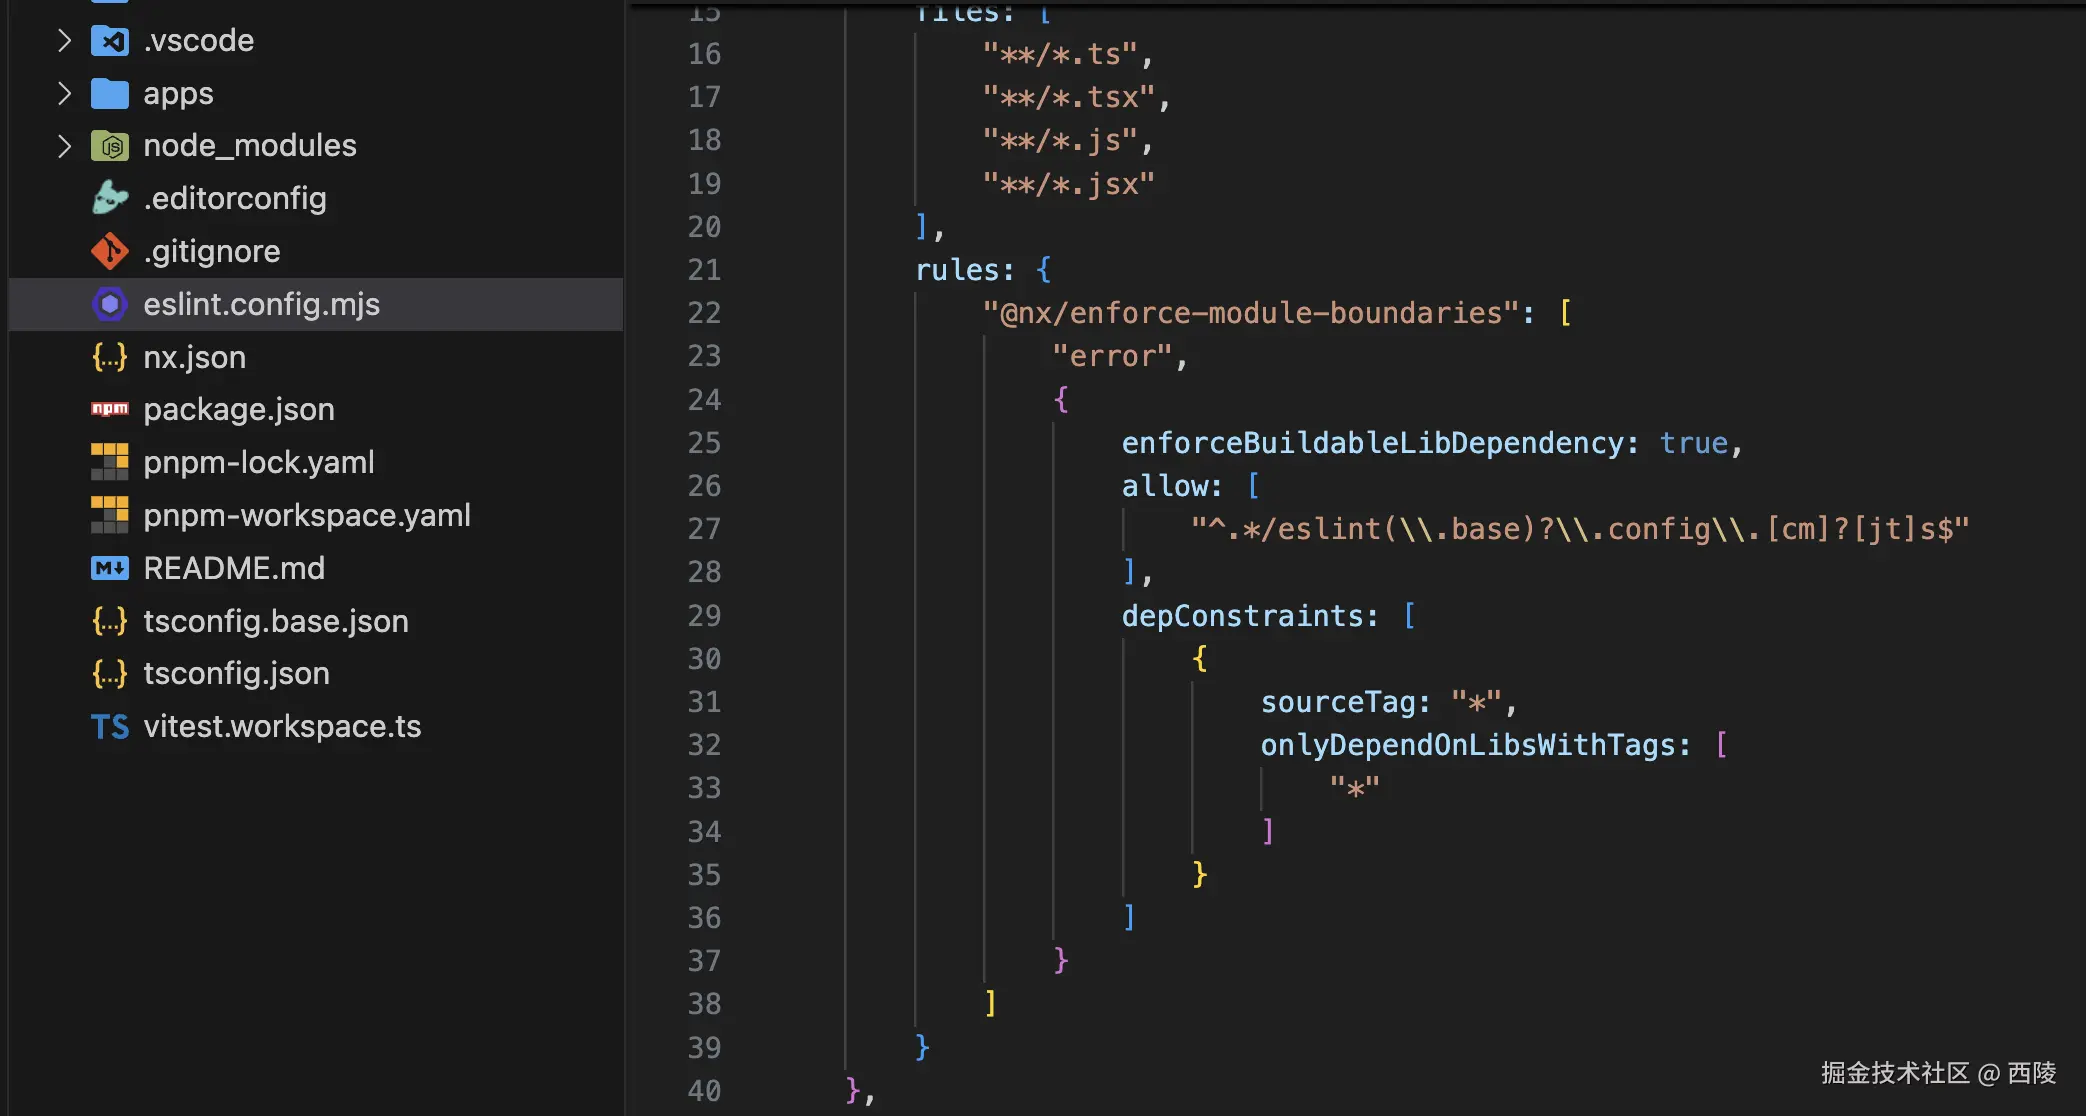Expand the node_modules folder chevron

tap(64, 146)
